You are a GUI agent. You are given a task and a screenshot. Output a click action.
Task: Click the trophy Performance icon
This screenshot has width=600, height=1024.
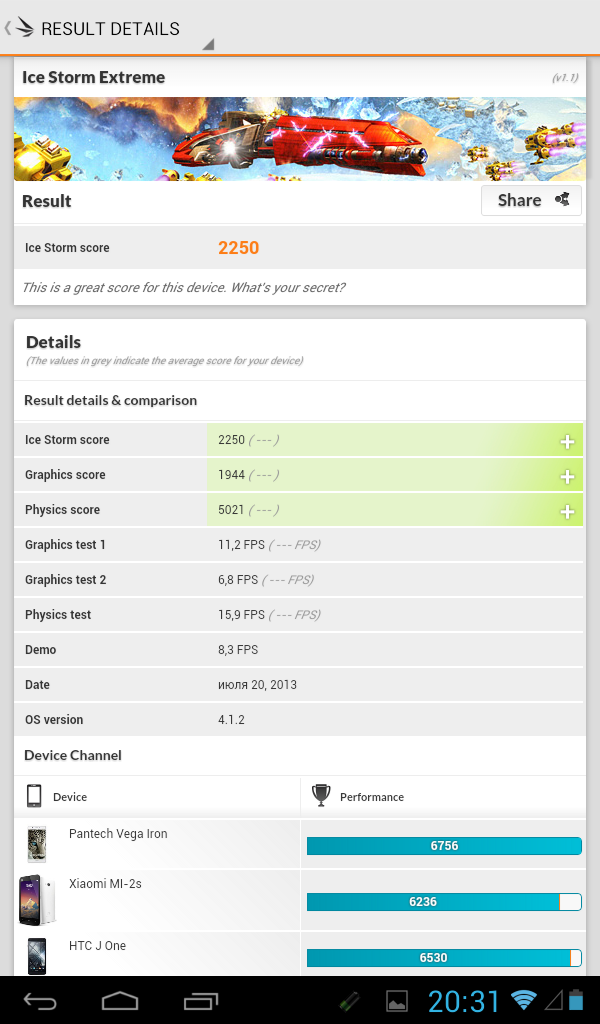tap(321, 795)
